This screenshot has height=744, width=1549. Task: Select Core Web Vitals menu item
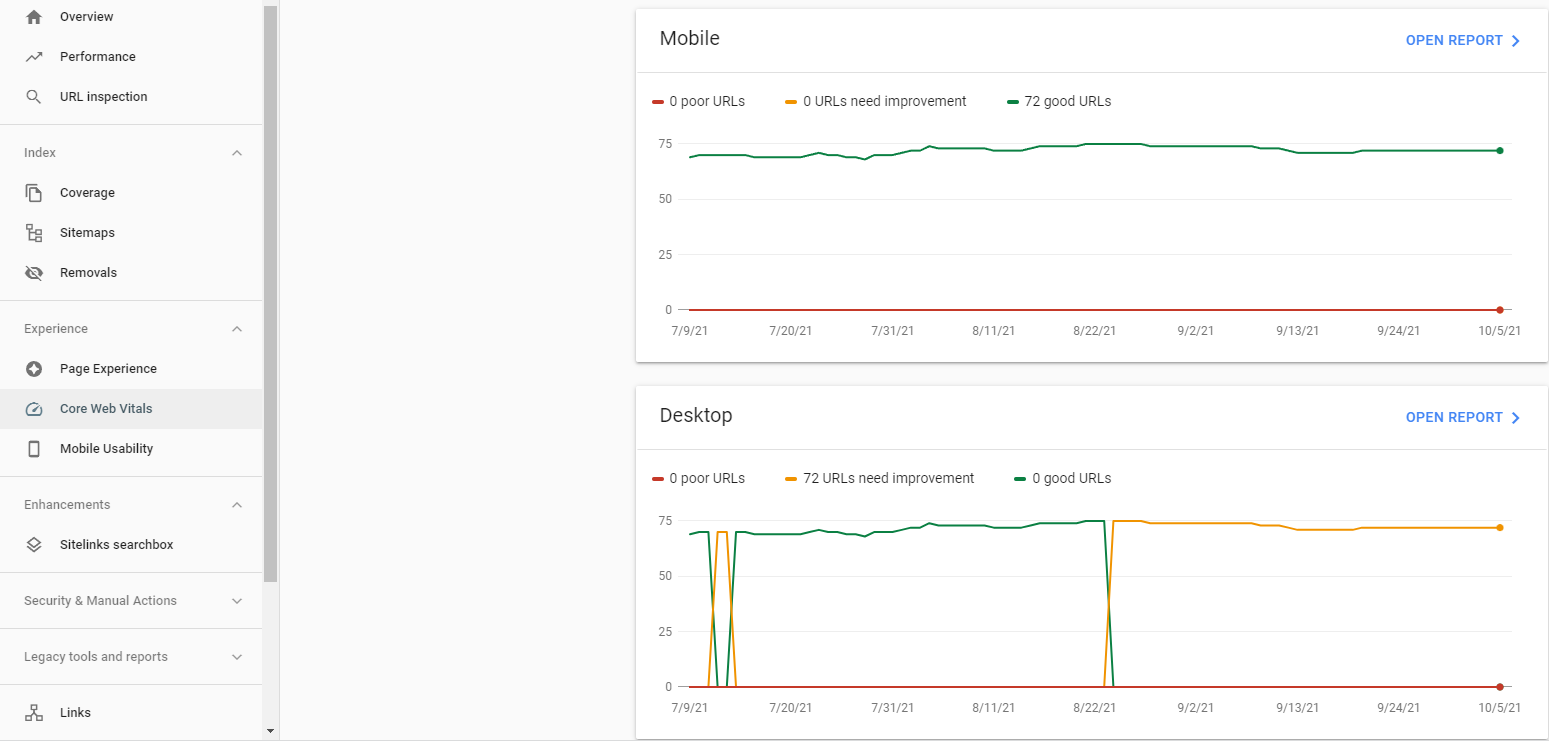106,409
